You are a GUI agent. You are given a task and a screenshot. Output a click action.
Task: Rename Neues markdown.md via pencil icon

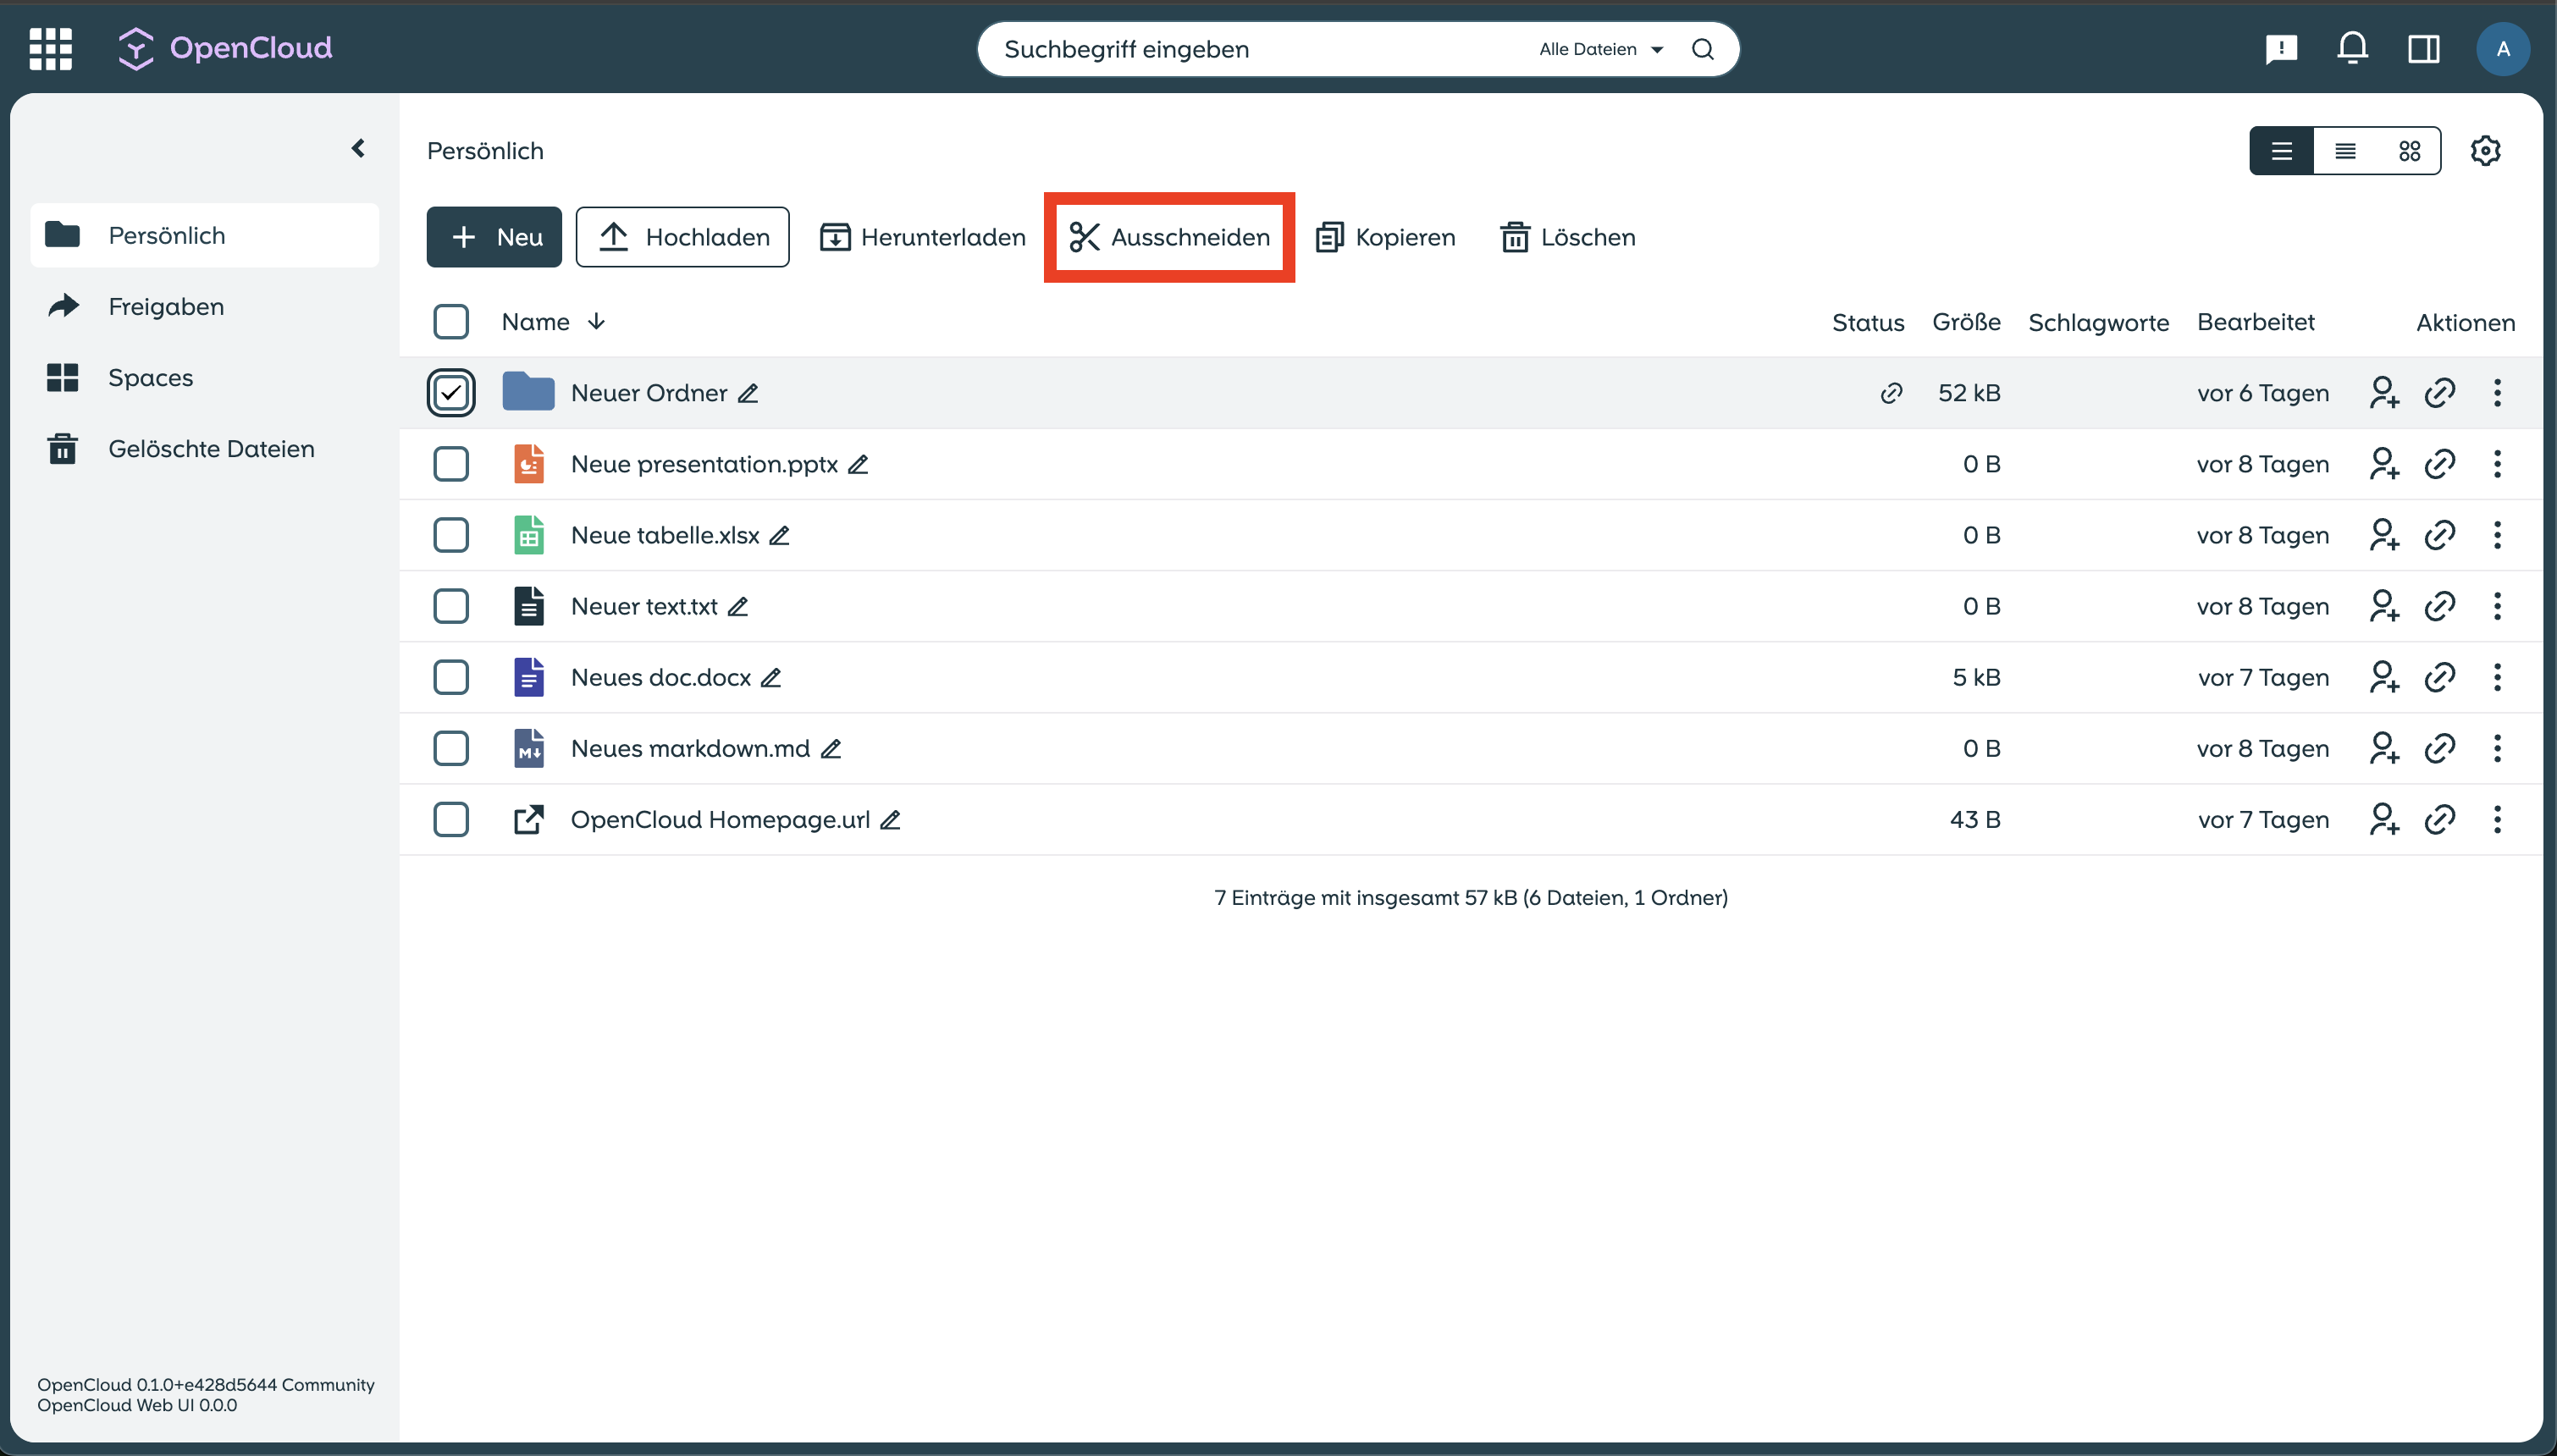pos(831,749)
